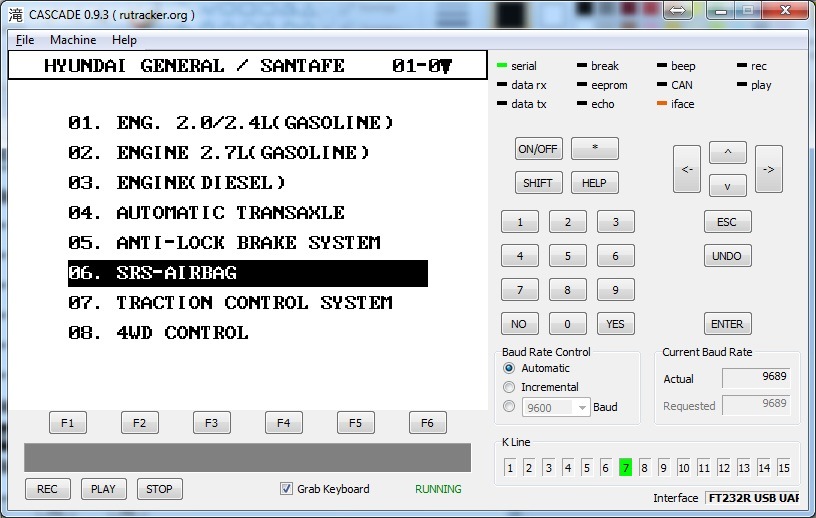
Task: Click the REC button
Action: point(47,489)
